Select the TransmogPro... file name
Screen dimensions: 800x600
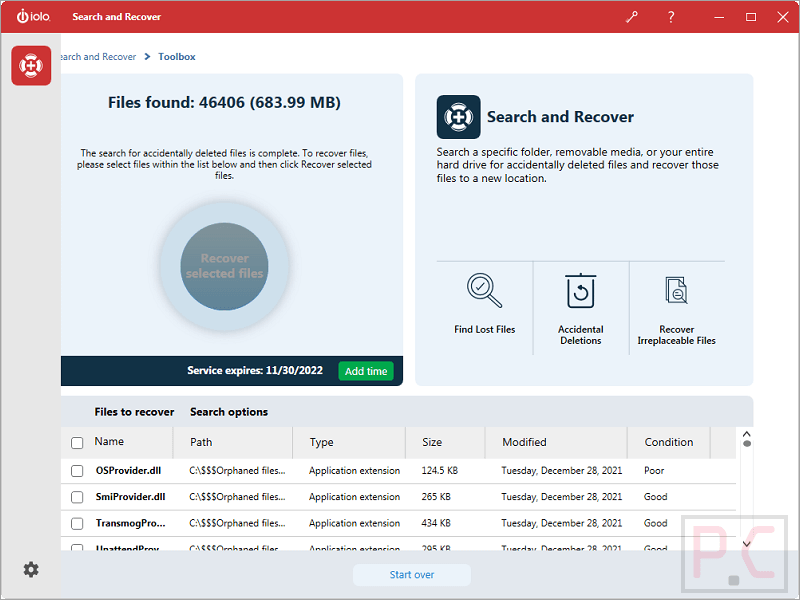pos(131,523)
